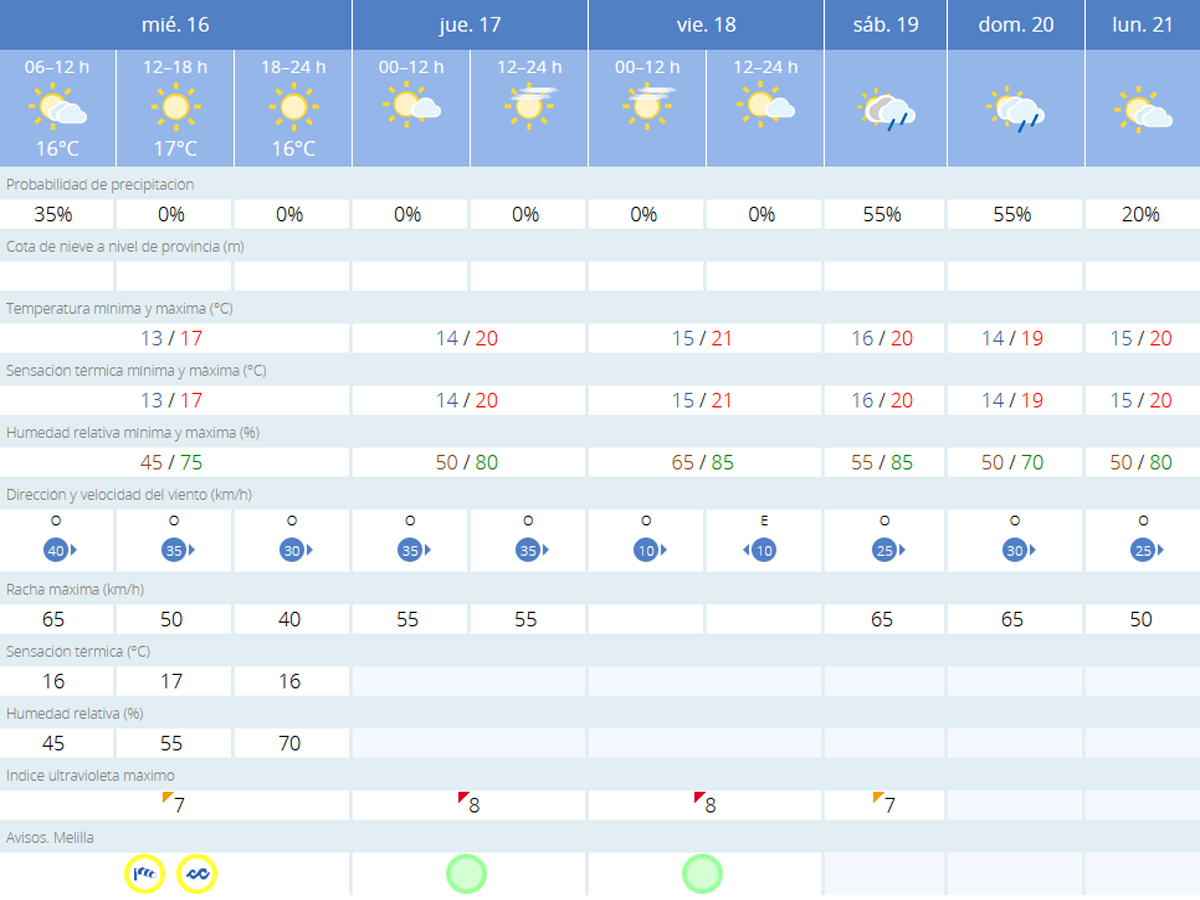Click the 40 km/h wind arrow icon
This screenshot has height=900, width=1200.
58,550
